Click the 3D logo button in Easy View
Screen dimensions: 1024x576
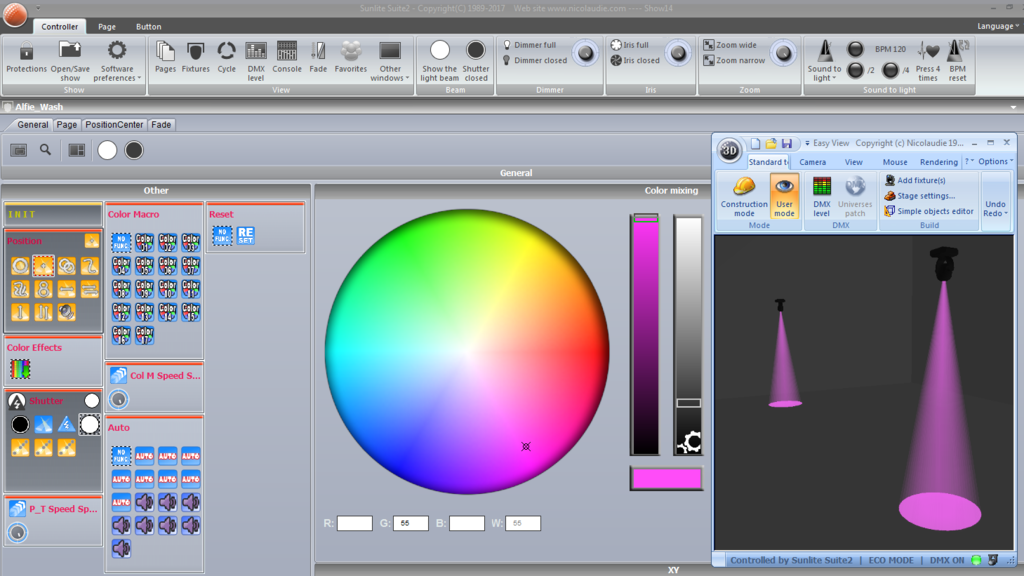click(x=729, y=151)
